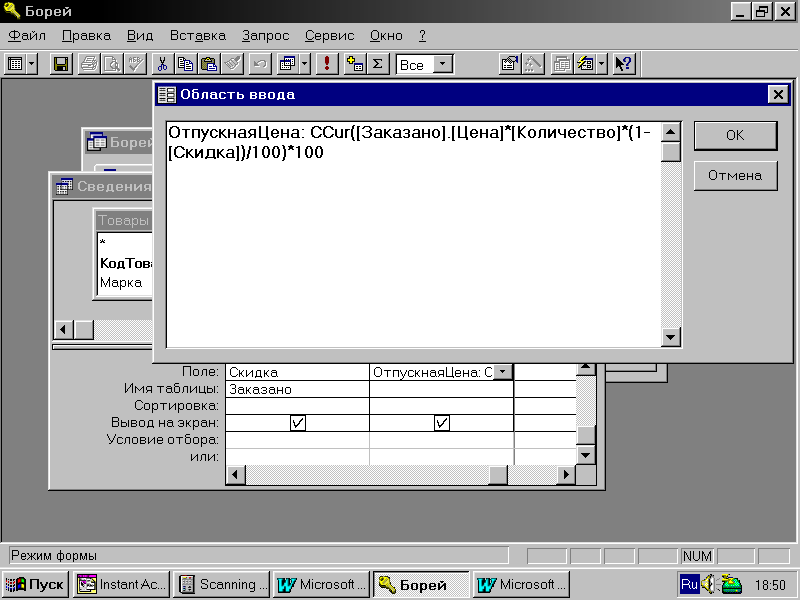The width and height of the screenshot is (800, 600).
Task: Open the New Object dropdown arrow
Action: point(602,64)
